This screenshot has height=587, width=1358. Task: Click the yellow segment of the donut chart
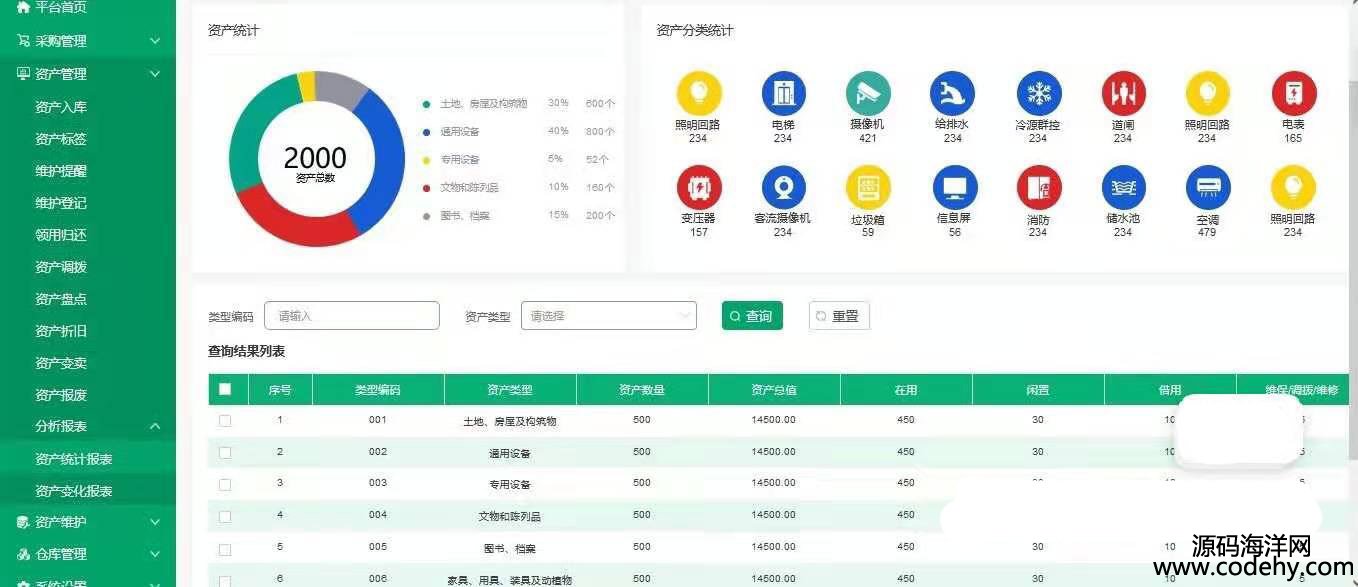(x=307, y=86)
